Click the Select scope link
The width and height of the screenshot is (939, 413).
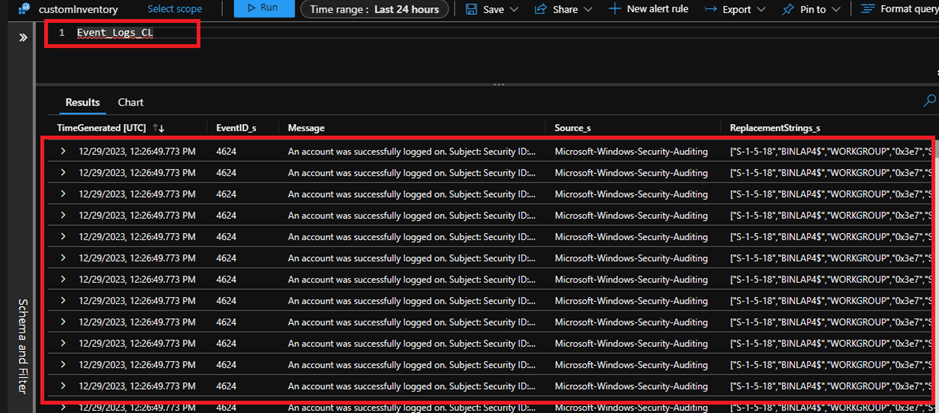pyautogui.click(x=174, y=9)
